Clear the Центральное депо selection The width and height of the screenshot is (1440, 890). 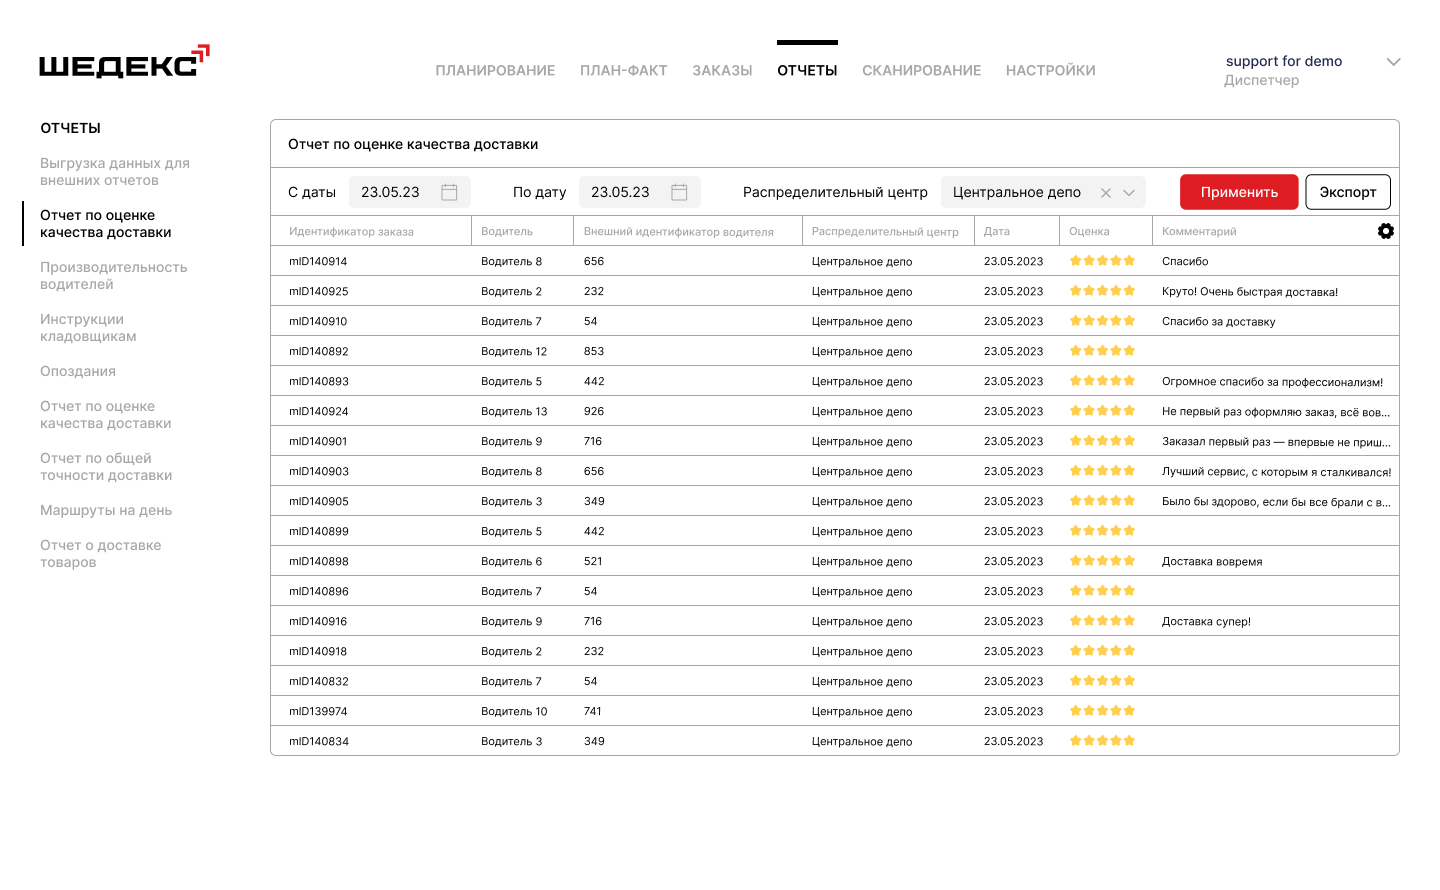1105,193
